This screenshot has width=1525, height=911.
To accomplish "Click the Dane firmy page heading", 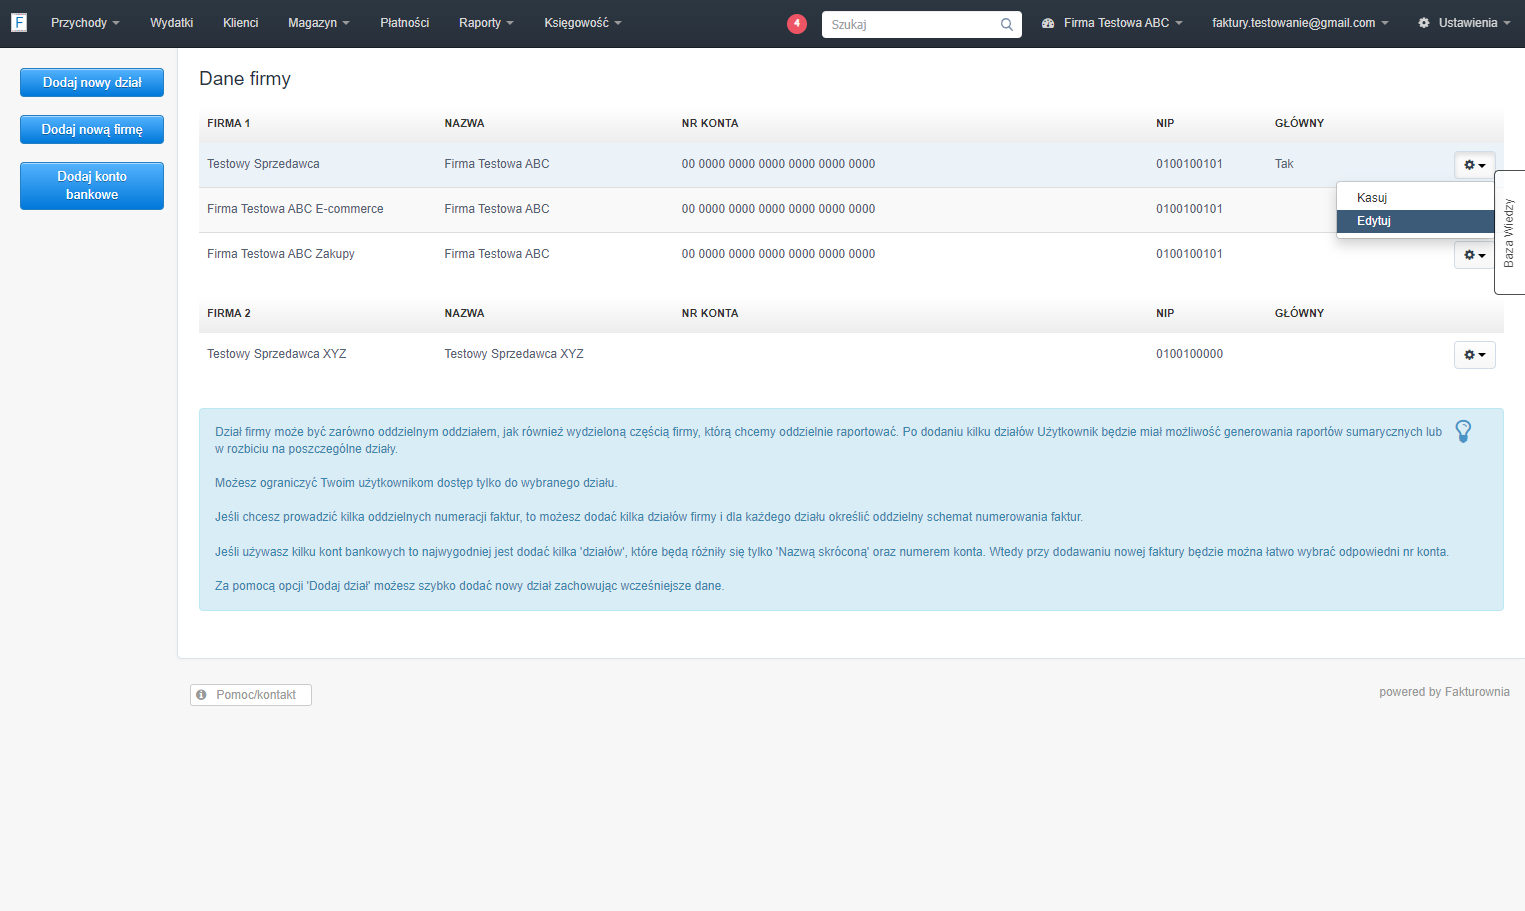I will pos(245,79).
